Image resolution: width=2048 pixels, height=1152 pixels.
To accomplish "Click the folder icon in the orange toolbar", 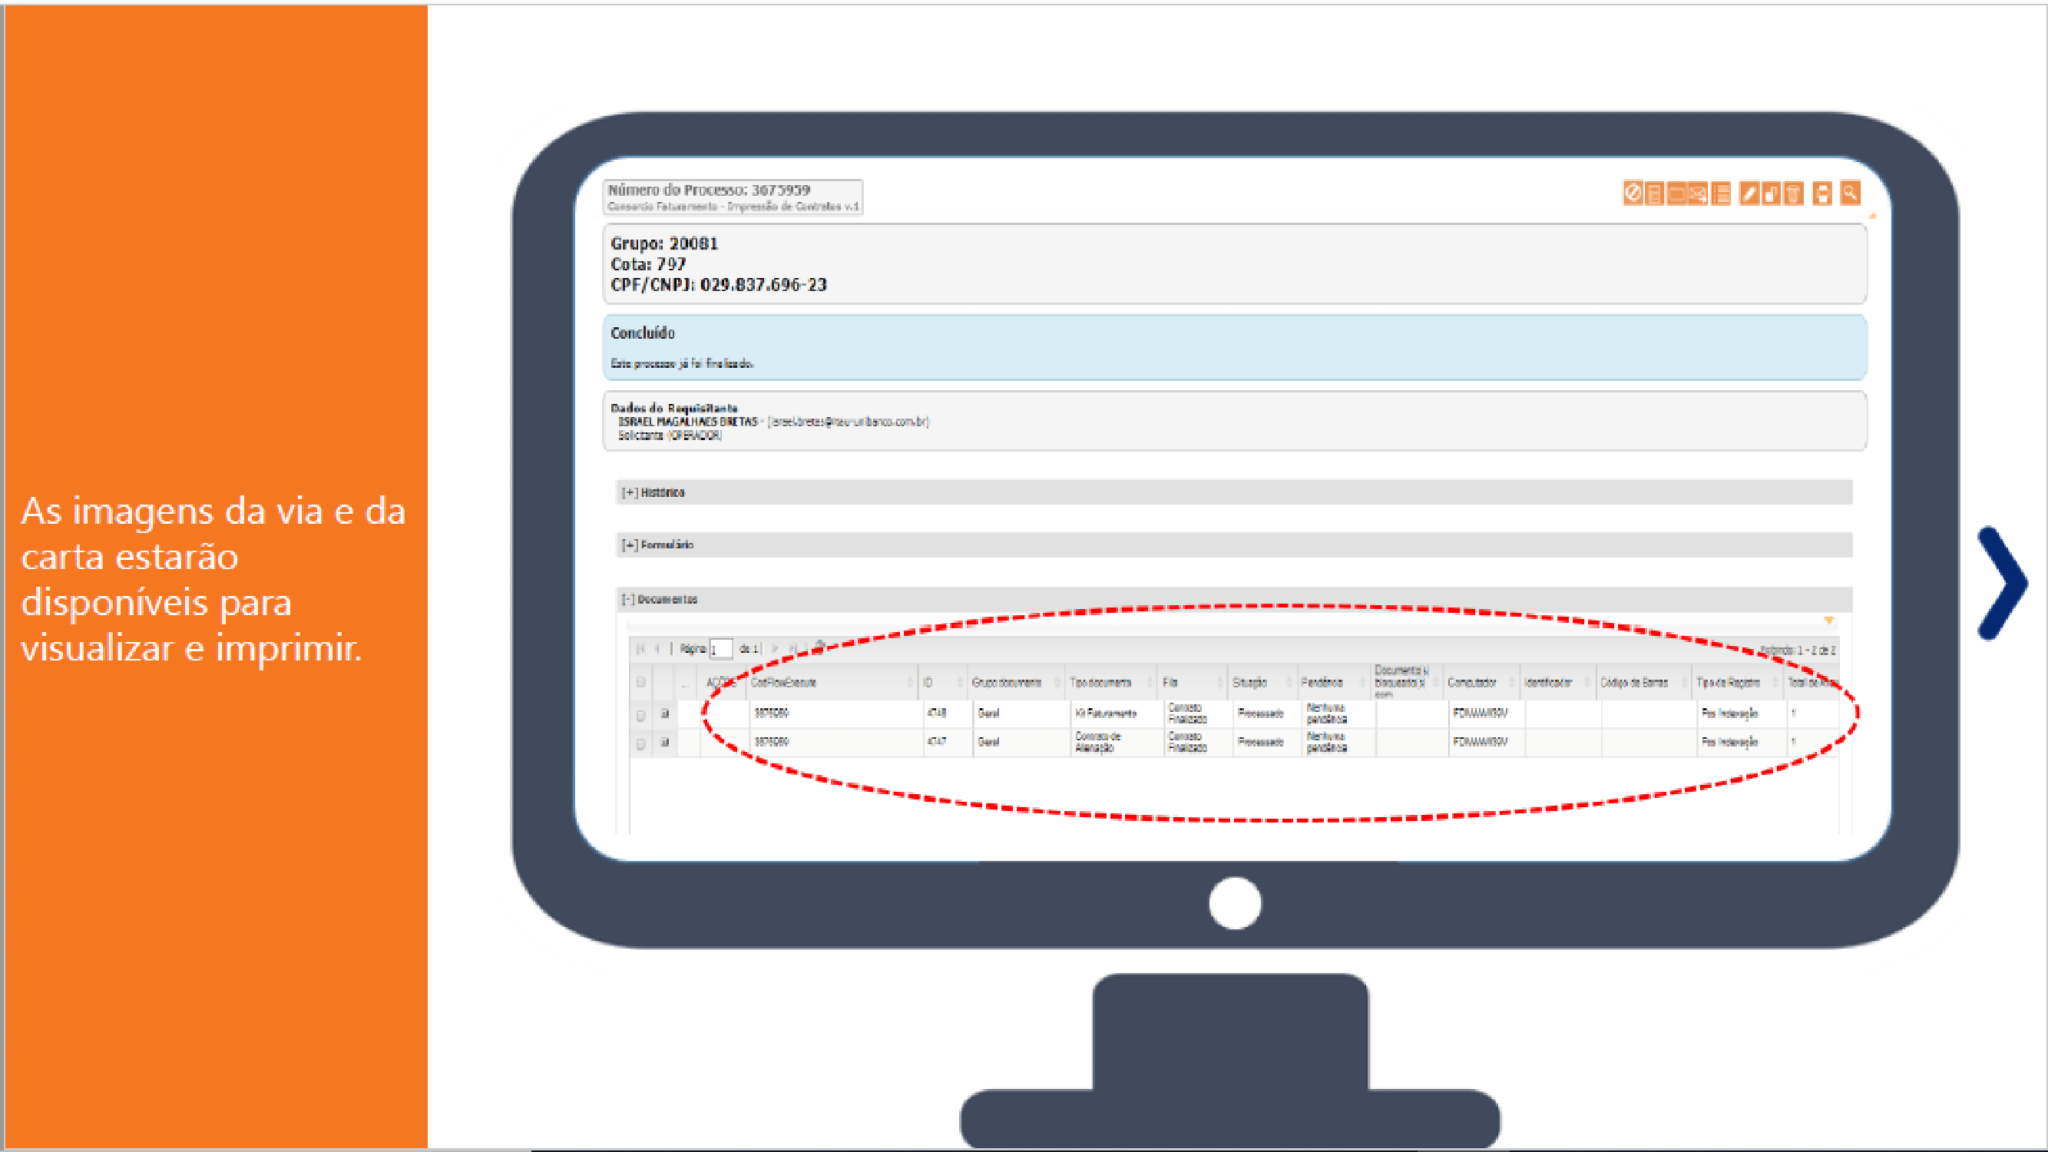I will (1677, 193).
